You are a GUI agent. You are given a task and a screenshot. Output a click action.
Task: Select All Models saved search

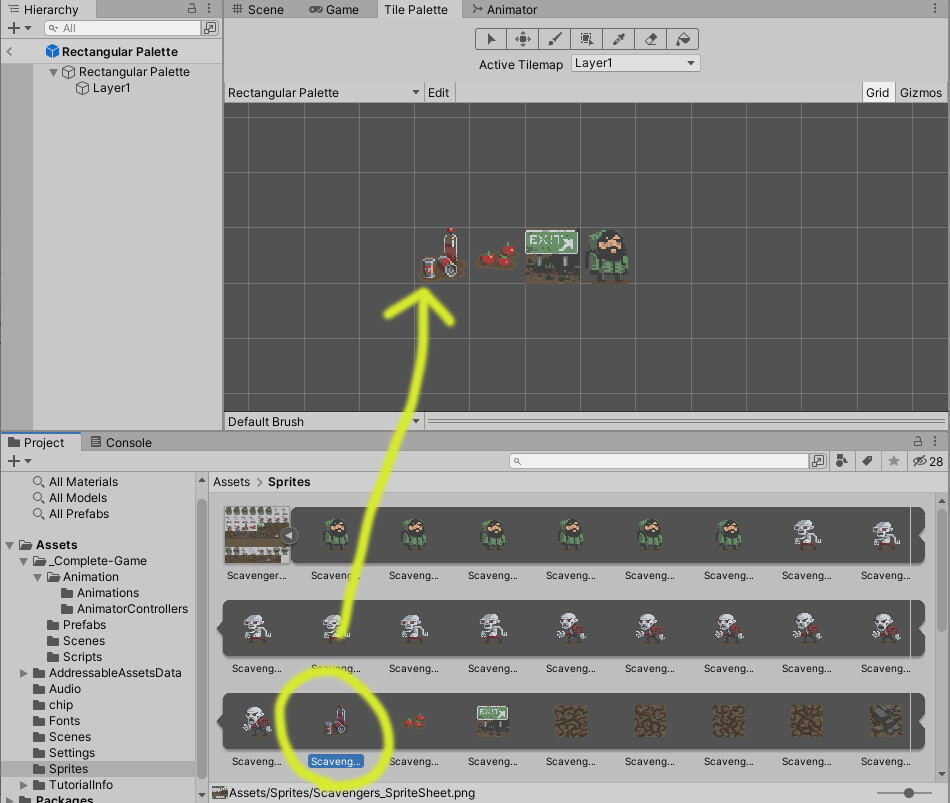click(x=78, y=498)
